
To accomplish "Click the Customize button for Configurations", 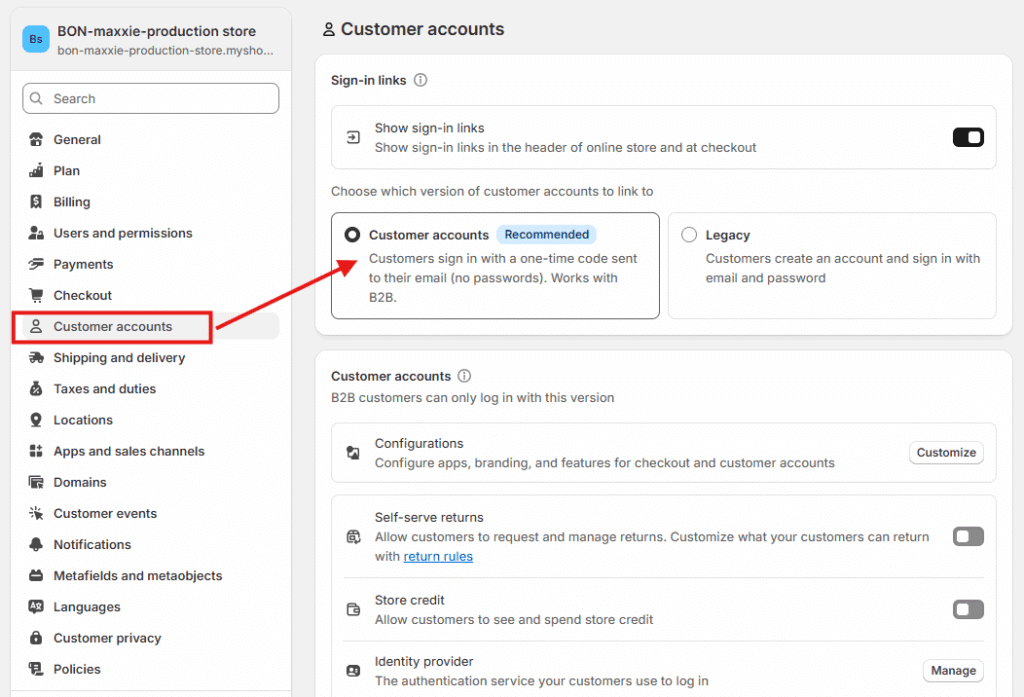I will (x=945, y=452).
